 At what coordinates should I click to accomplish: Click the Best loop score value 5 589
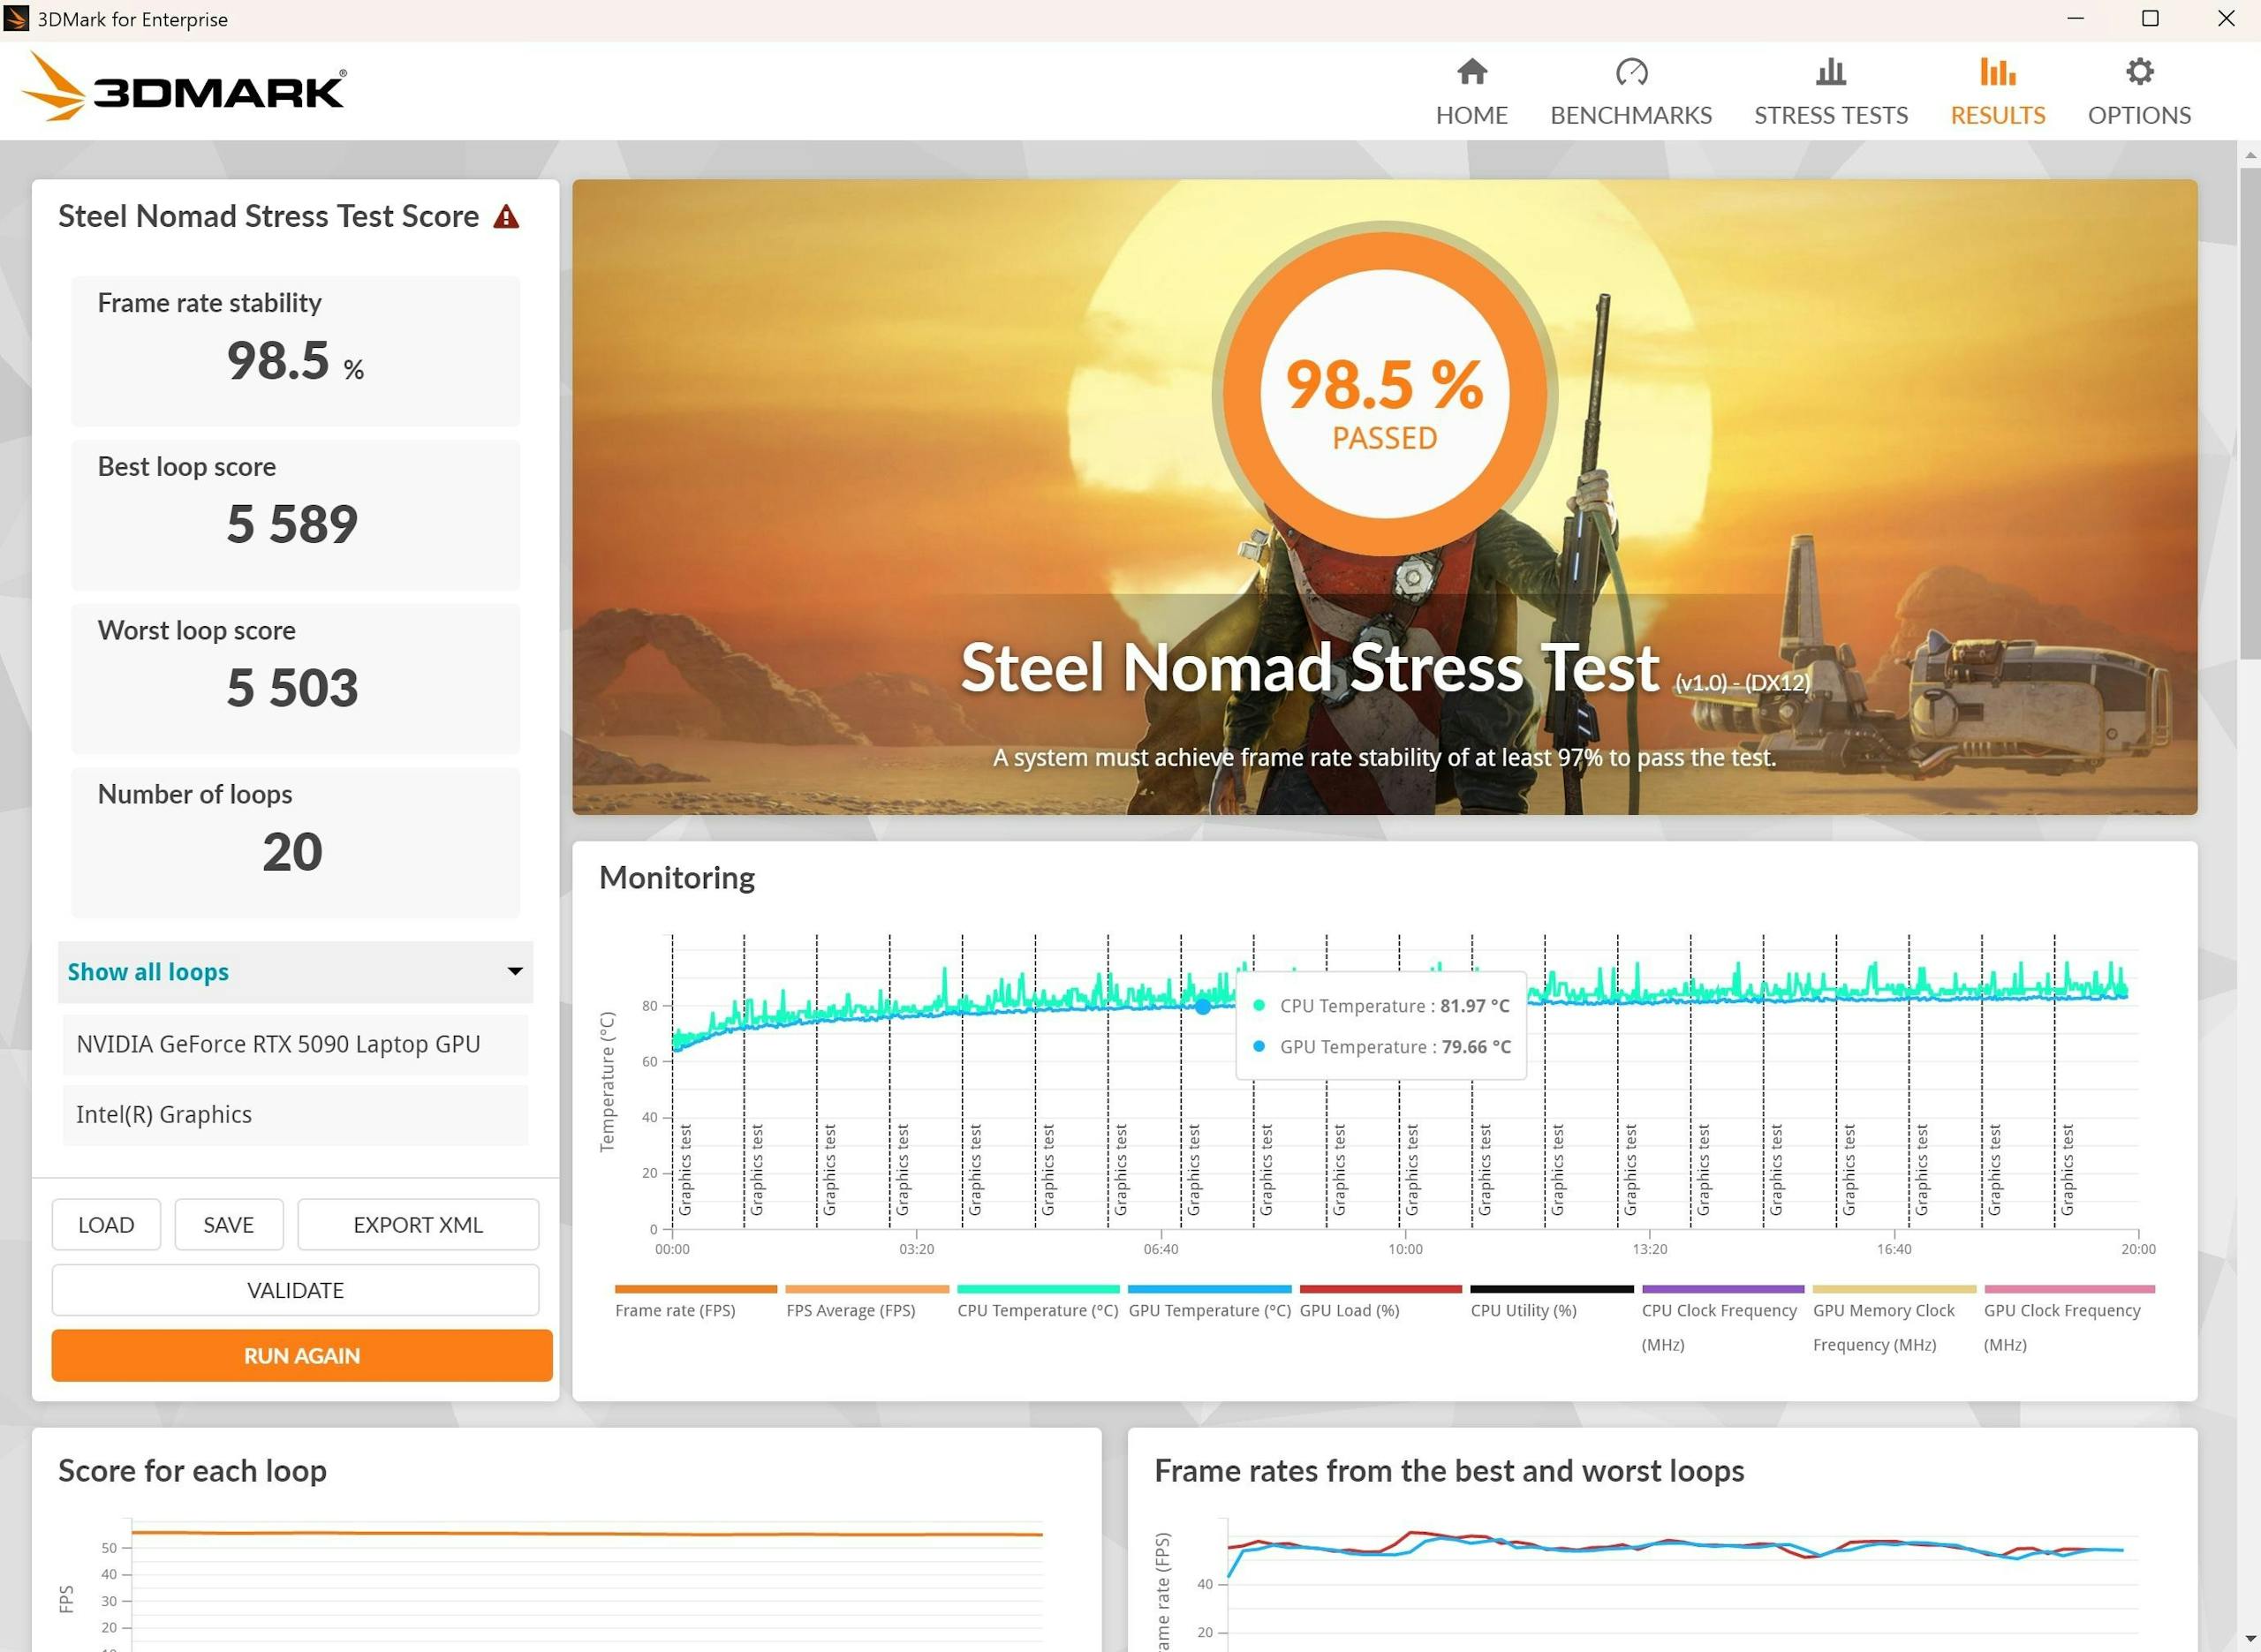pyautogui.click(x=292, y=524)
